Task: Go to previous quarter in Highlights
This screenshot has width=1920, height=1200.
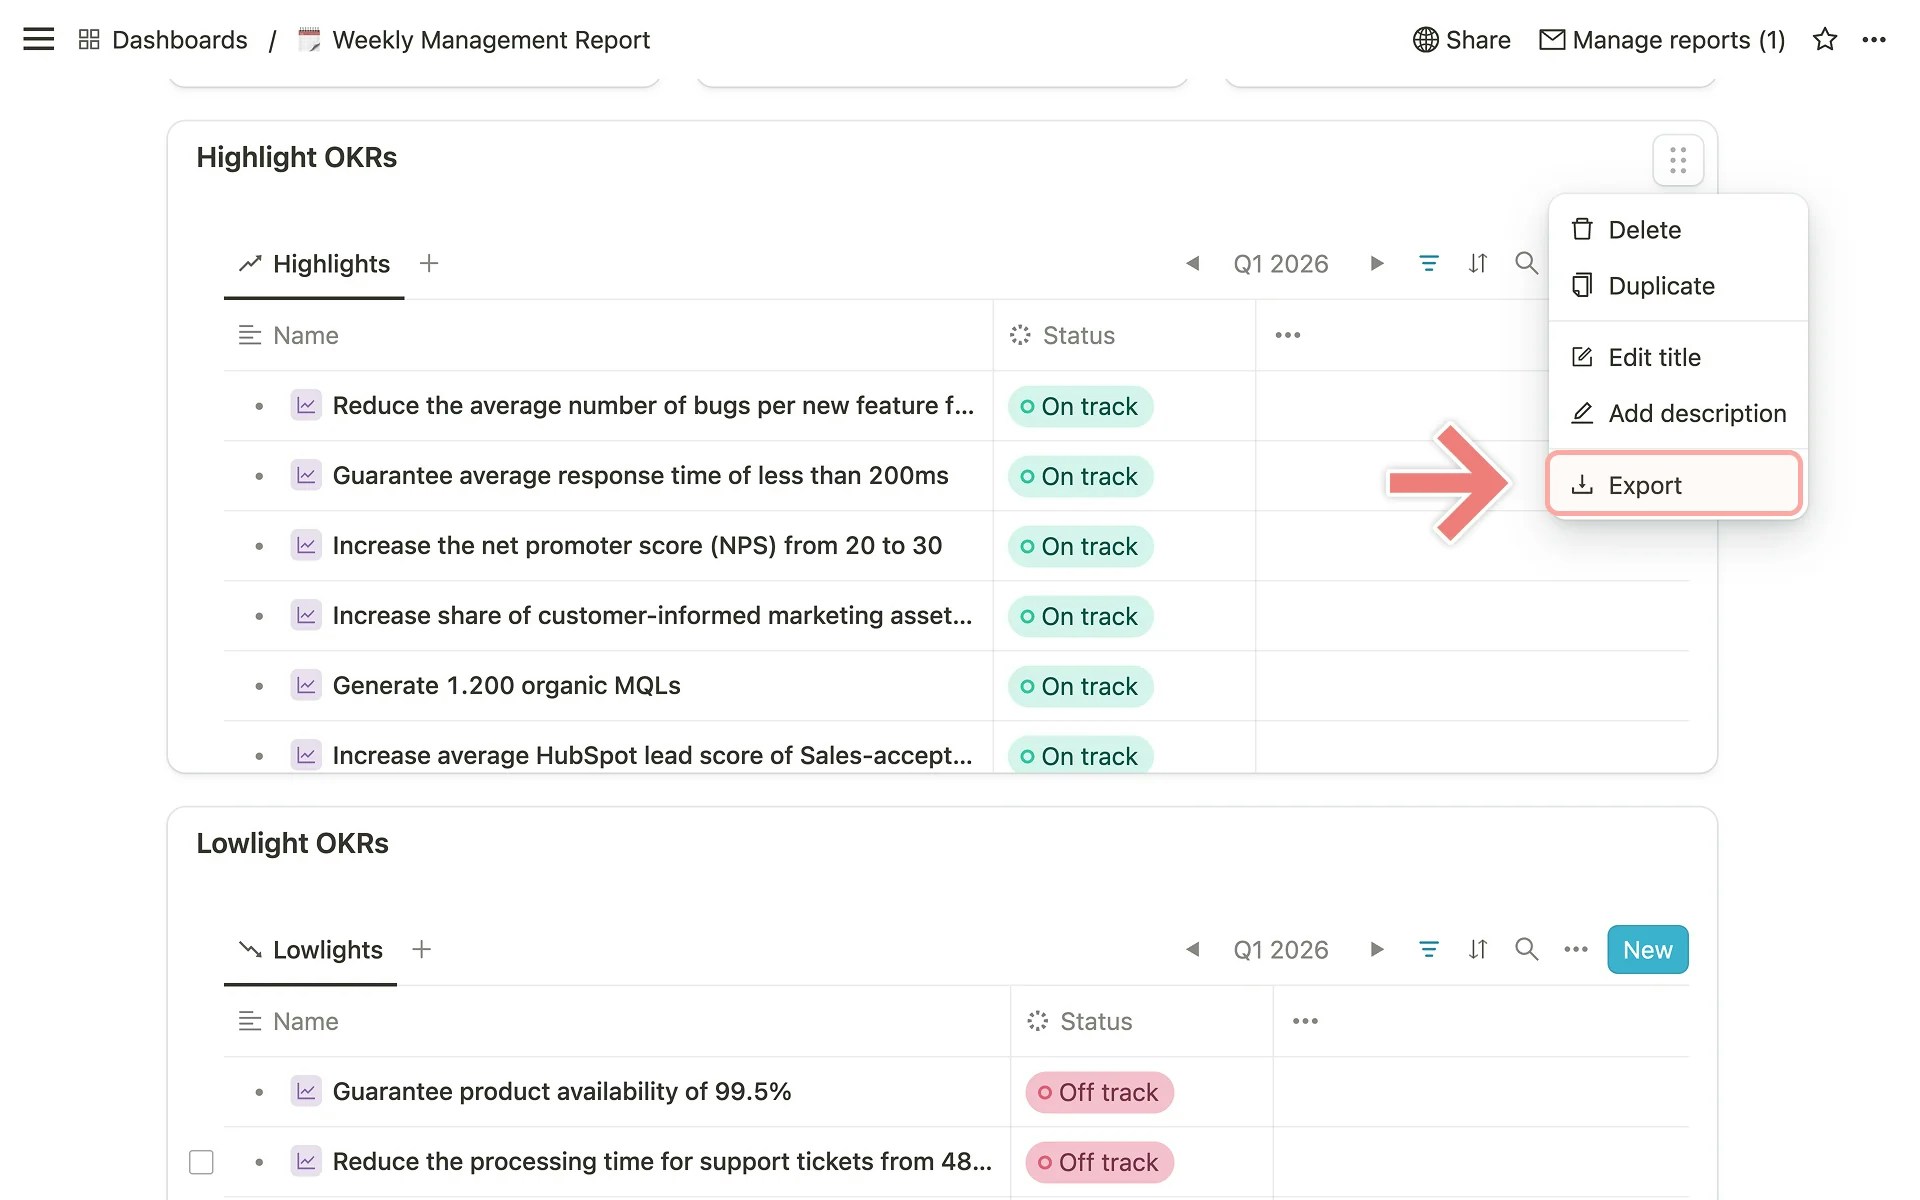Action: pyautogui.click(x=1192, y=263)
